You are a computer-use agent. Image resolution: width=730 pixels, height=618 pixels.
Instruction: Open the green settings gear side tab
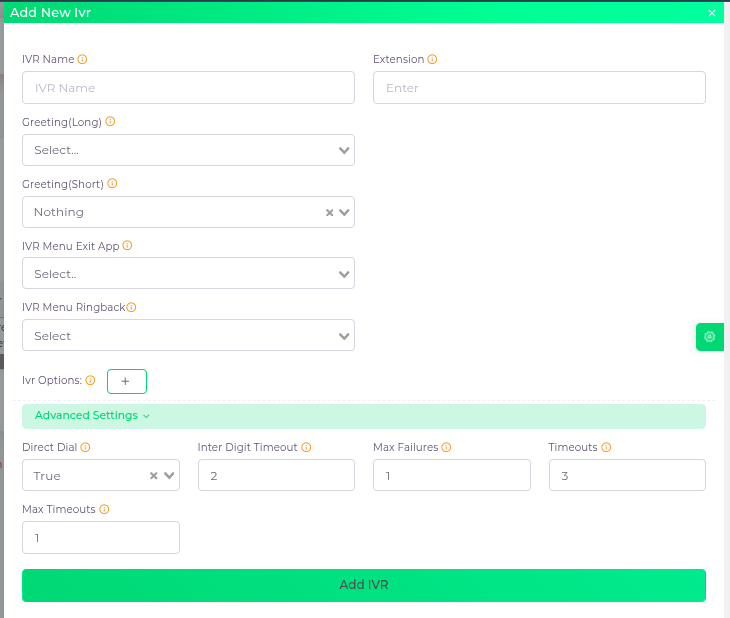coord(709,337)
